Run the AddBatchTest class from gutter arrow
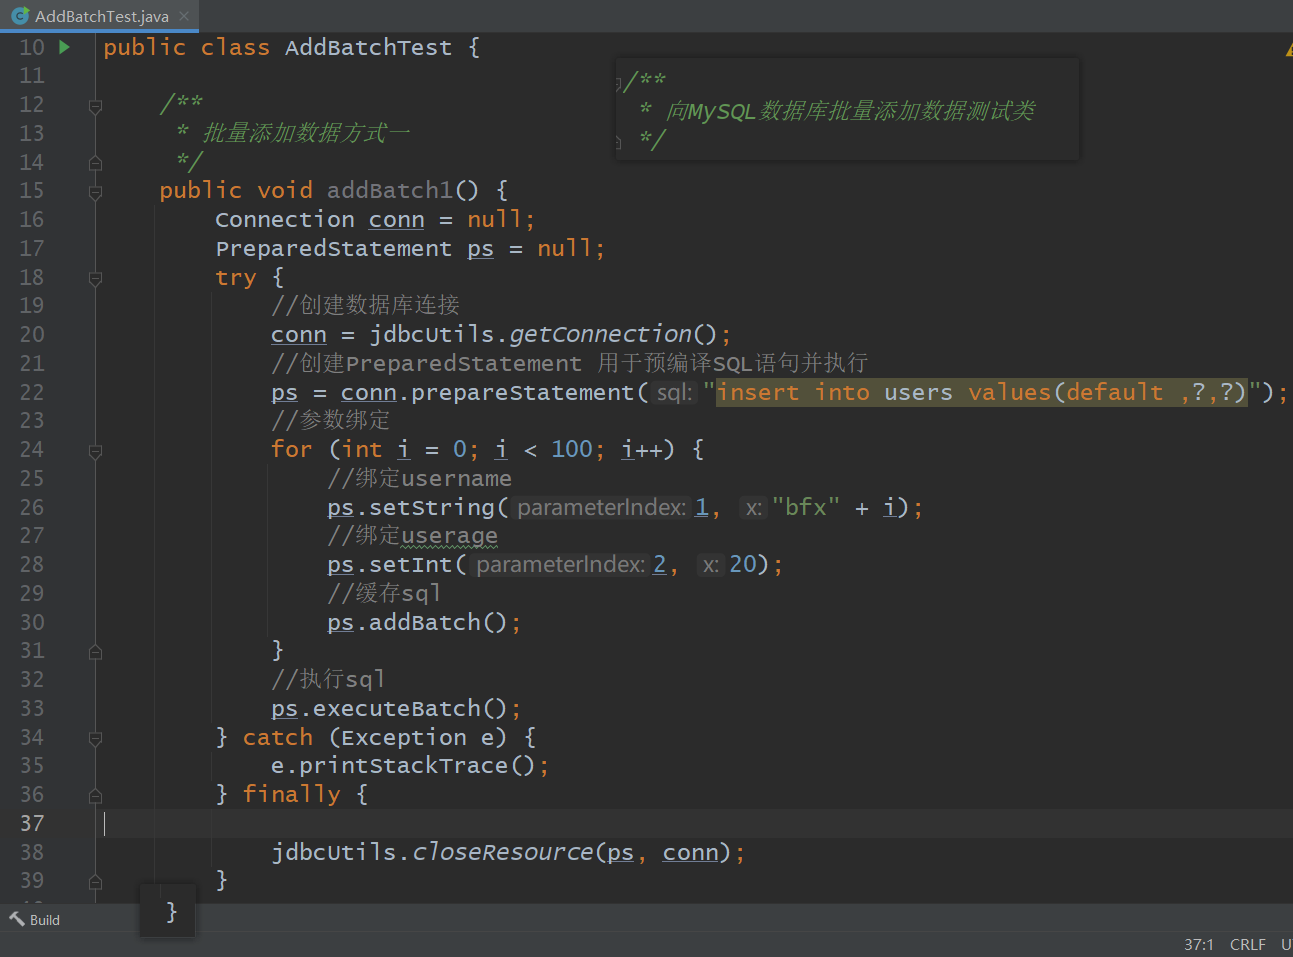 65,47
